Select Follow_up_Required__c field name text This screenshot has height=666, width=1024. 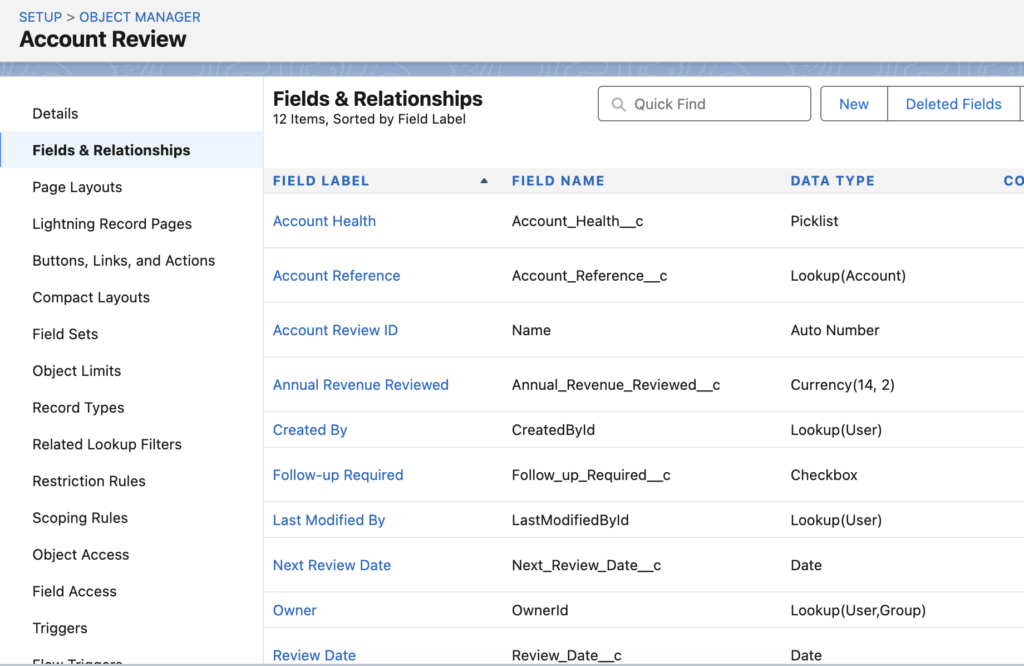pyautogui.click(x=591, y=475)
